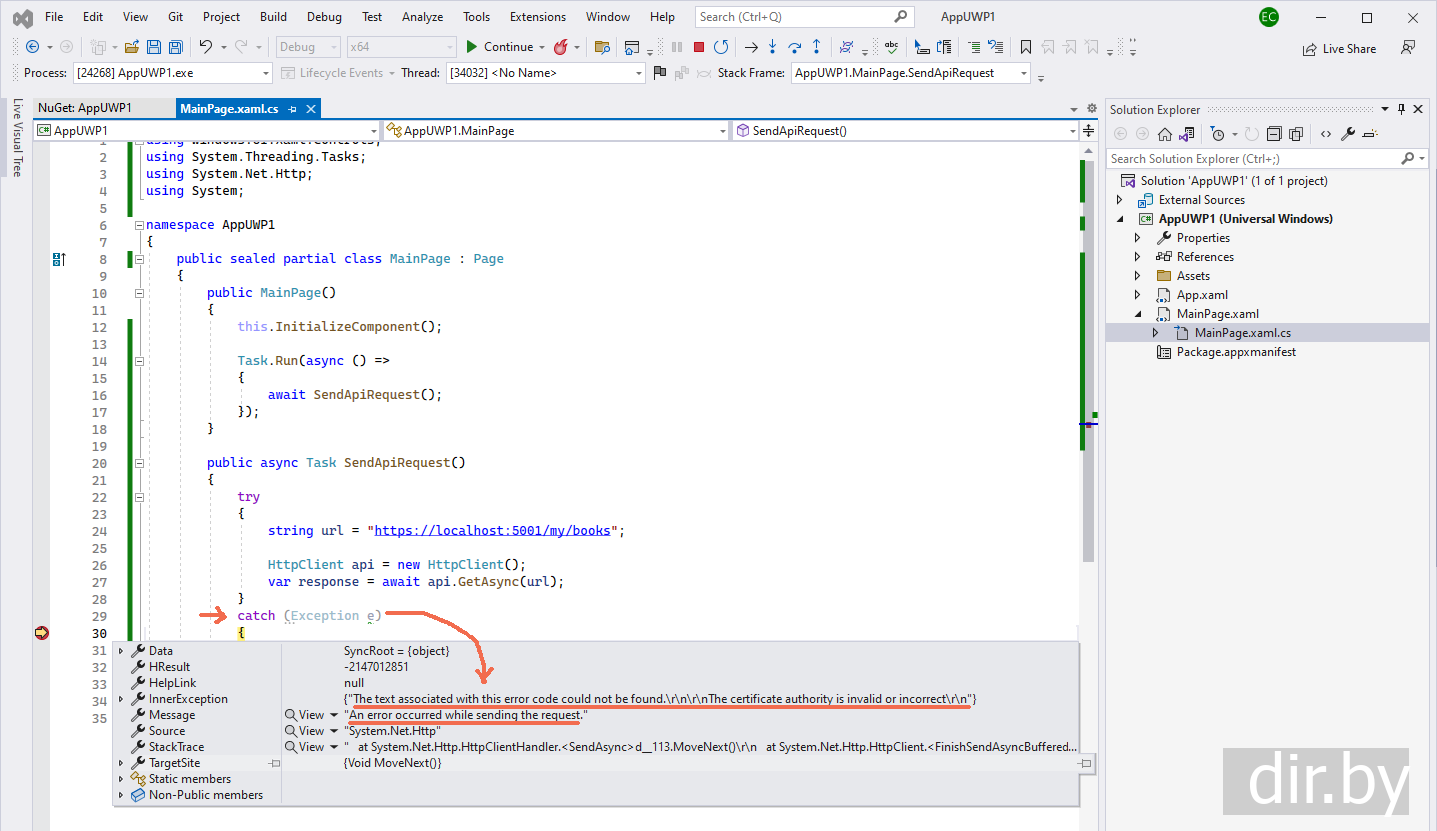Click Show Next Statement arrow icon
The height and width of the screenshot is (831, 1437).
(751, 47)
